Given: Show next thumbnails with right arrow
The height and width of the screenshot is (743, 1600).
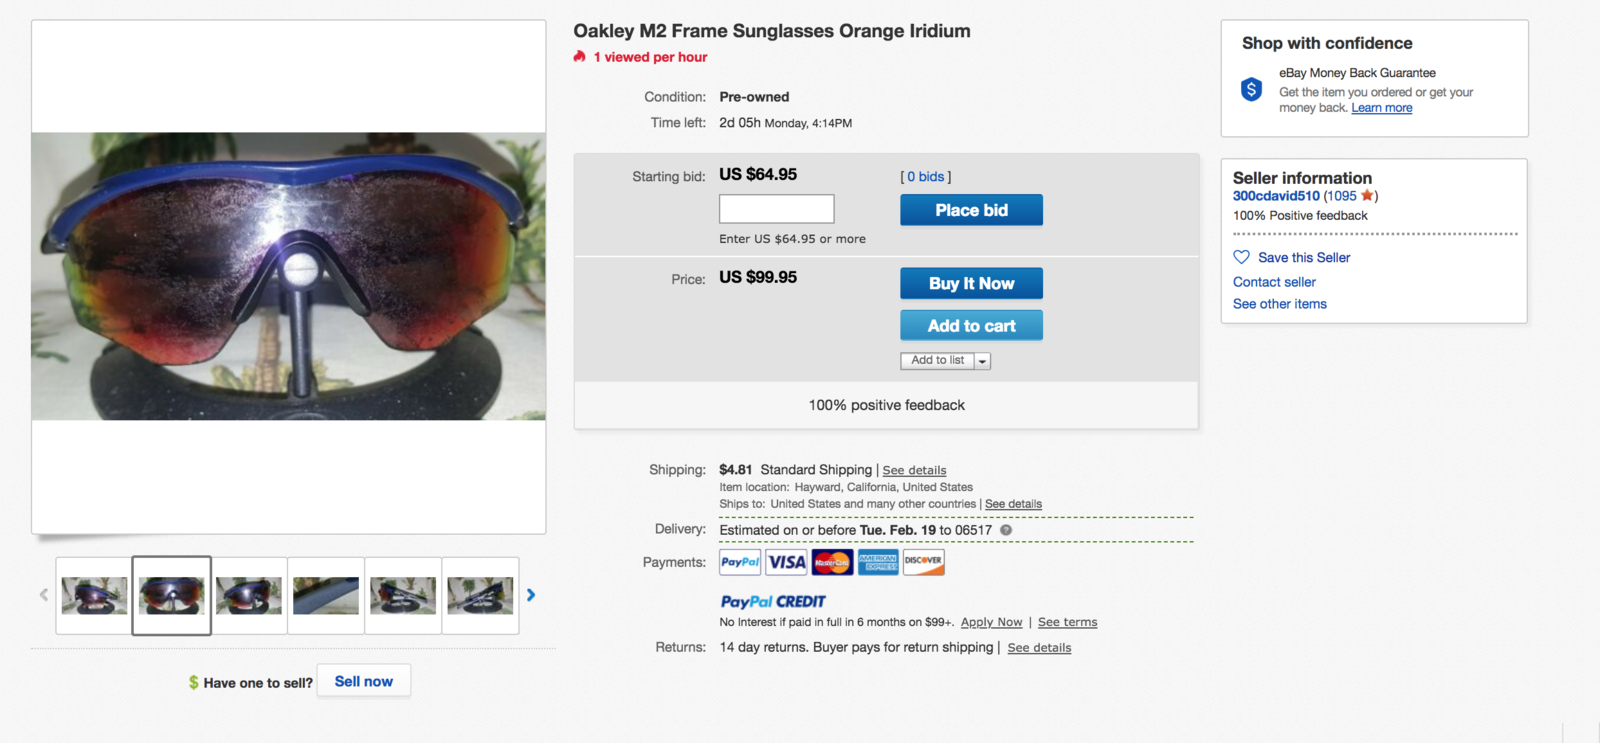Looking at the screenshot, I should [x=531, y=595].
